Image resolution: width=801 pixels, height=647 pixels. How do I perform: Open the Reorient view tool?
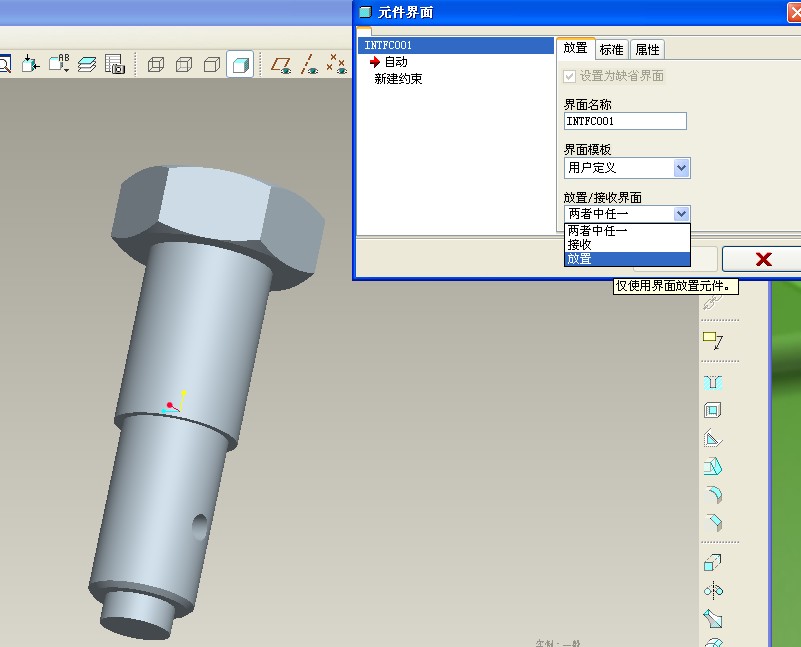[x=31, y=64]
